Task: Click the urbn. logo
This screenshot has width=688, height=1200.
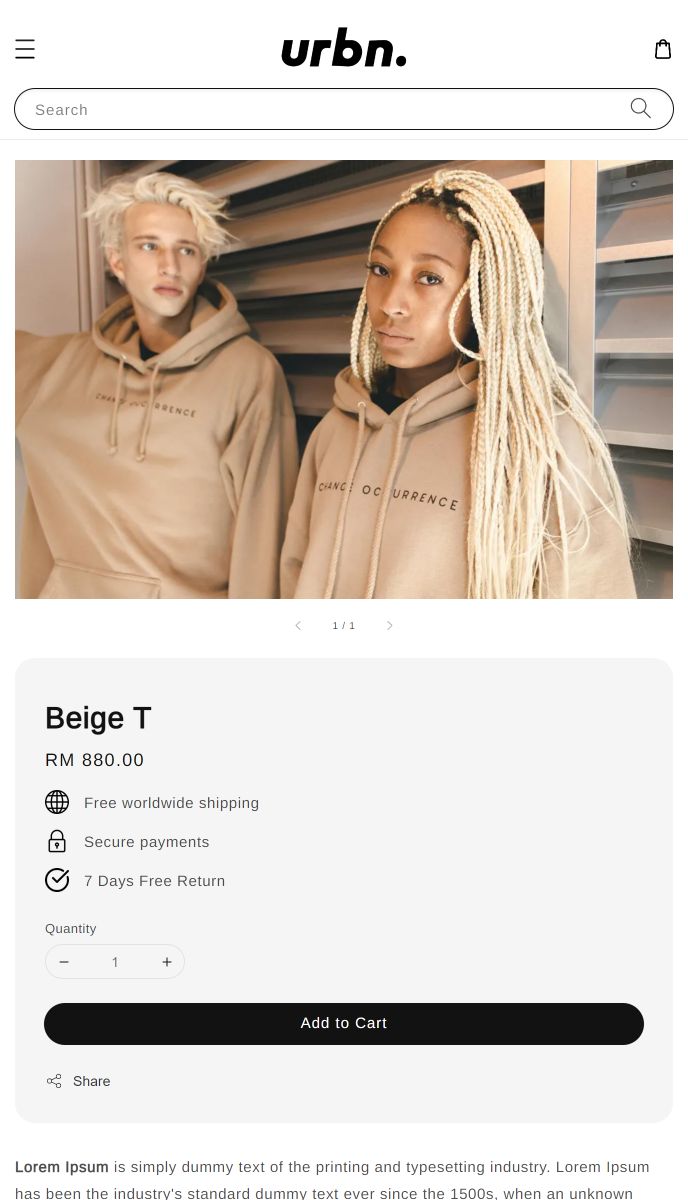Action: (x=344, y=48)
